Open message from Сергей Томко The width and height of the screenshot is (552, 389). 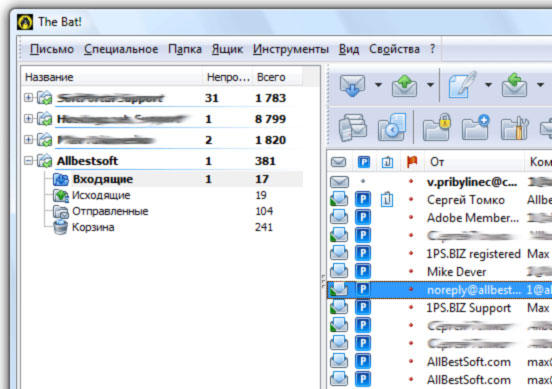click(466, 200)
